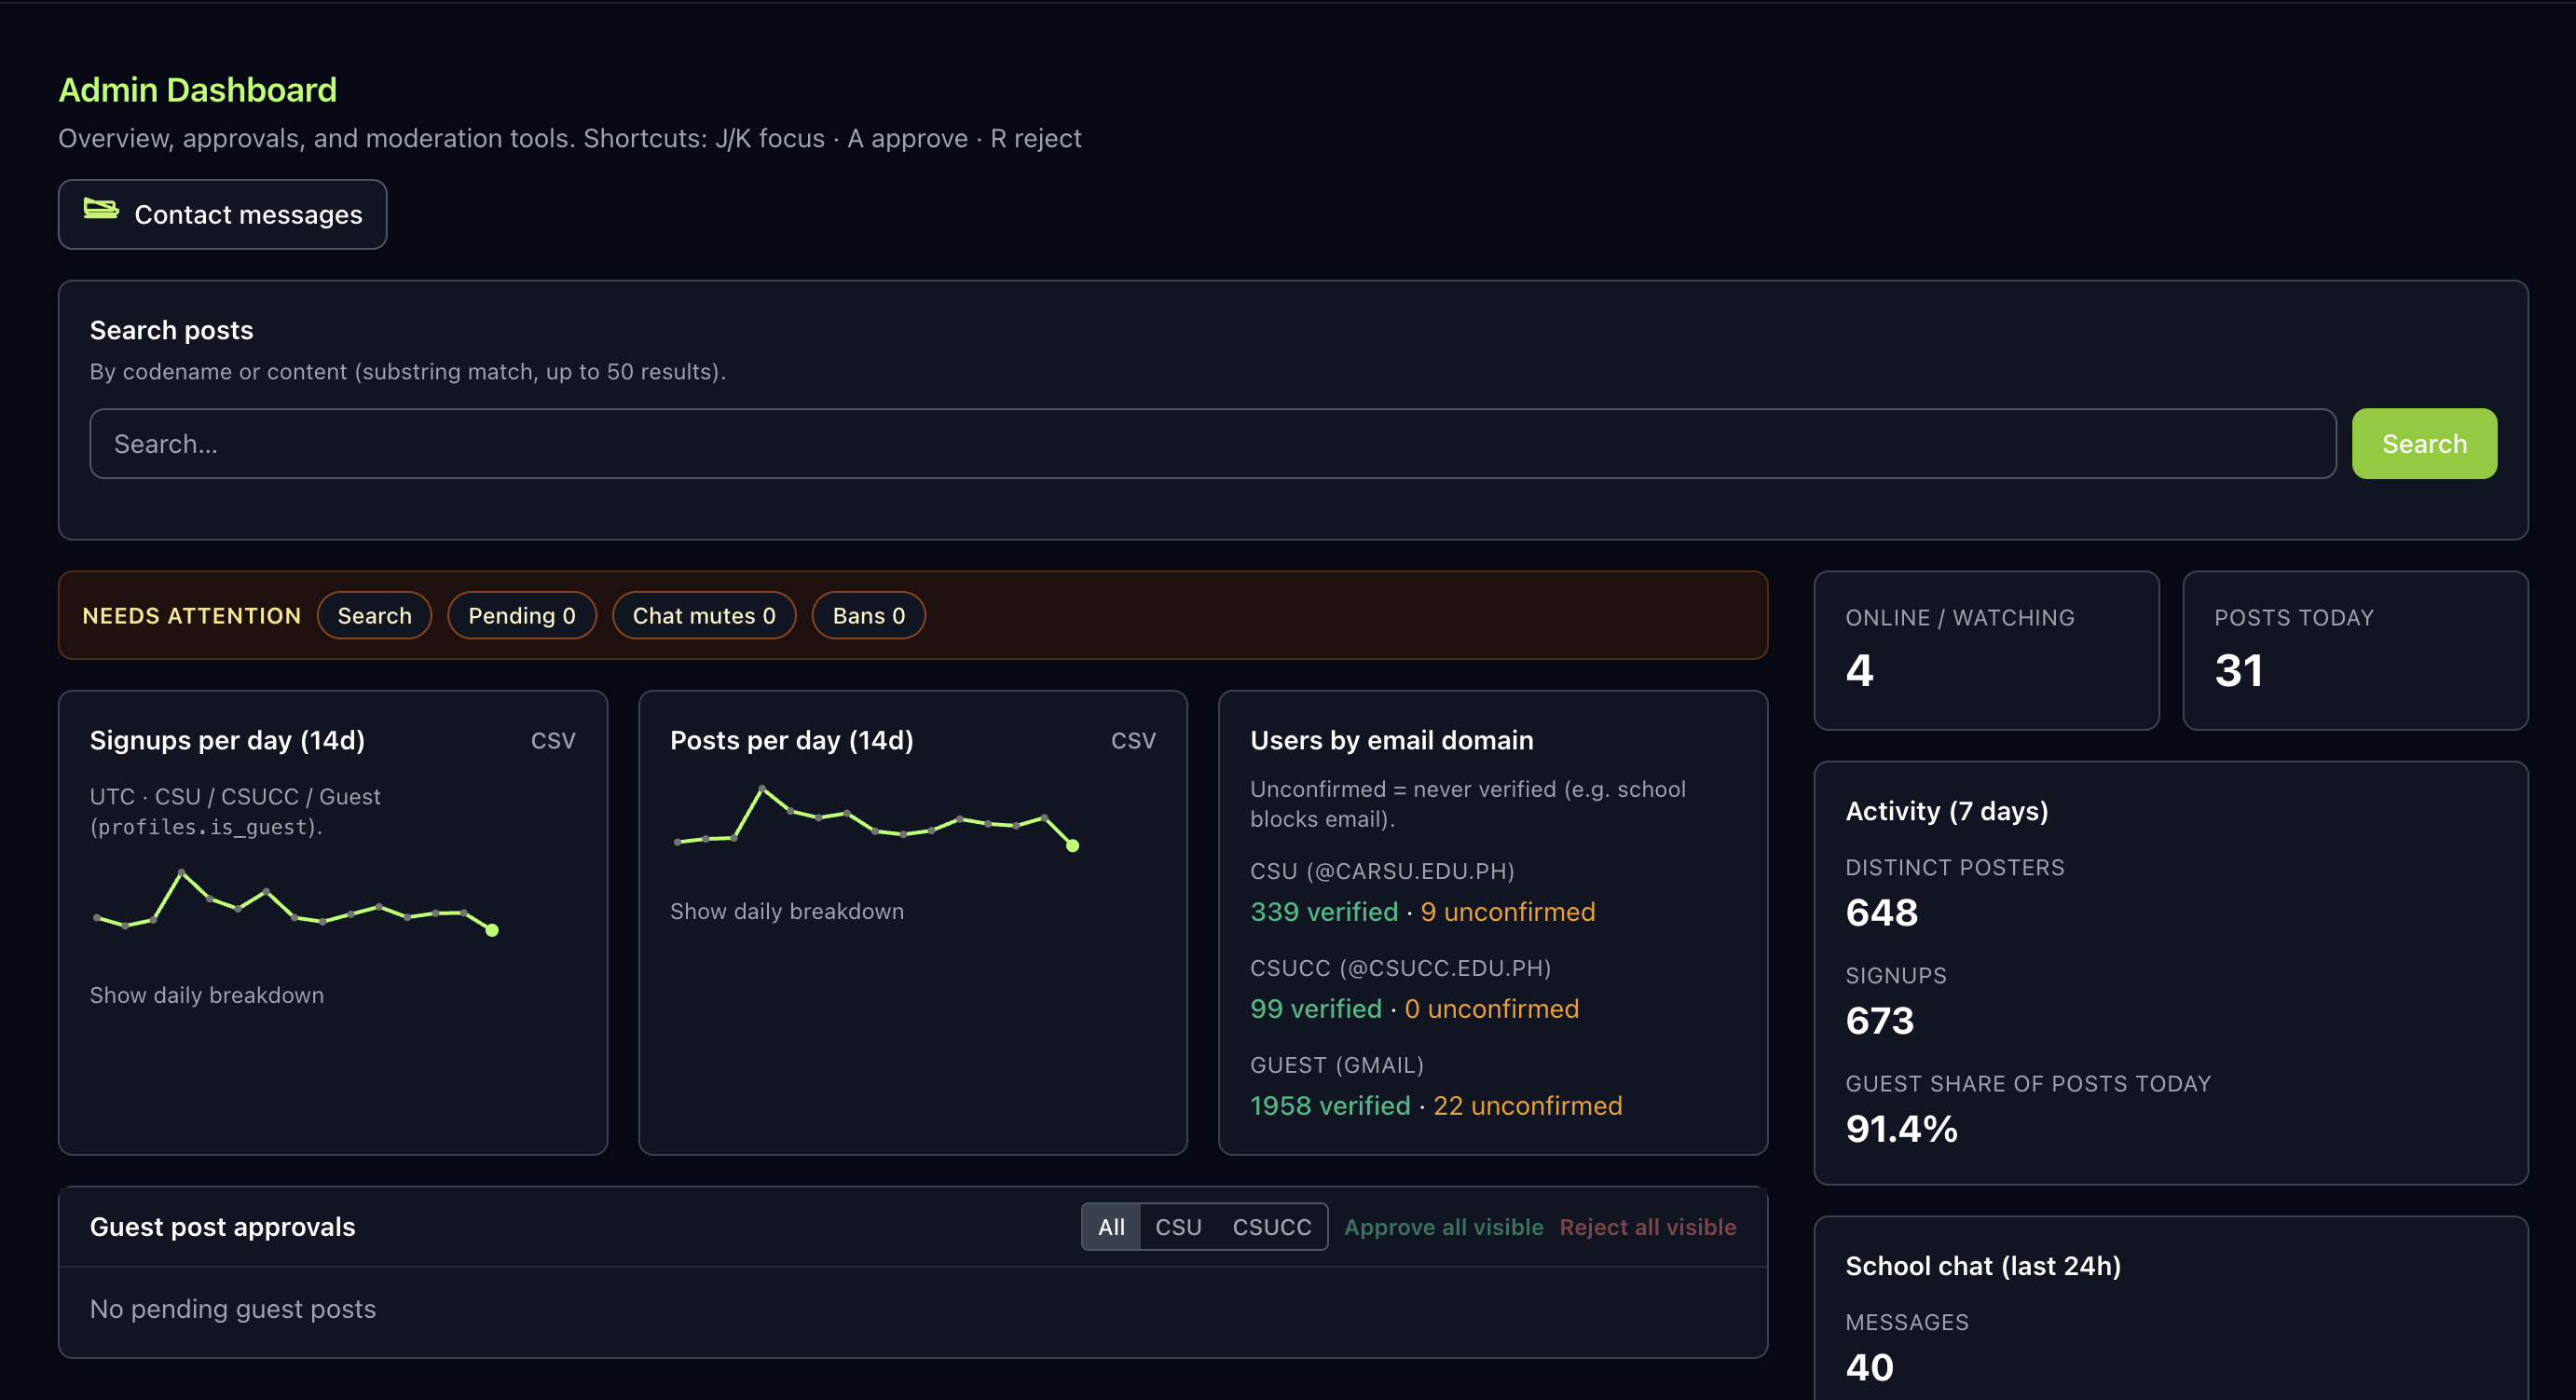Screen dimensions: 2576x1400
Task: Click the Contact messages inbox icon
Action: pyautogui.click(x=101, y=210)
